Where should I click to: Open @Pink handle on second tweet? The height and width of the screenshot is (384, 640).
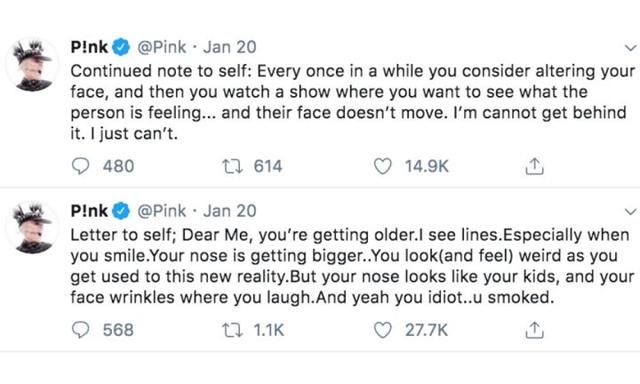162,211
